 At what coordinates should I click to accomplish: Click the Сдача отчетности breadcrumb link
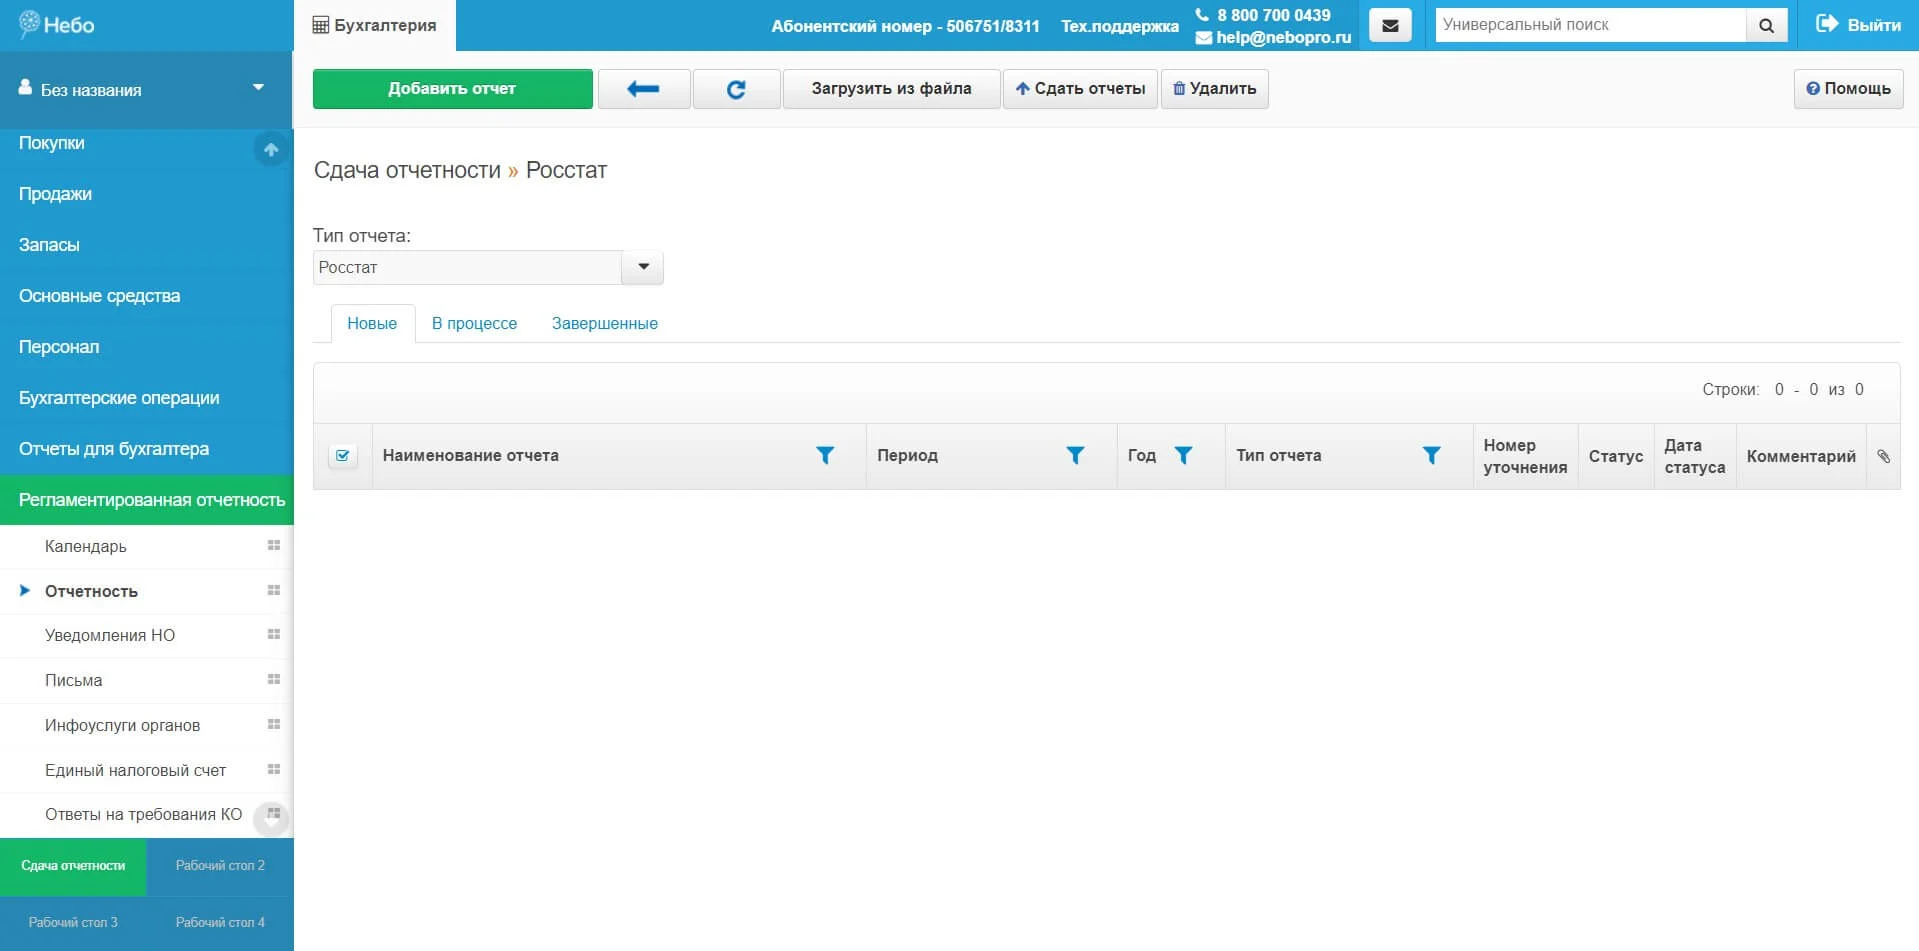(407, 170)
